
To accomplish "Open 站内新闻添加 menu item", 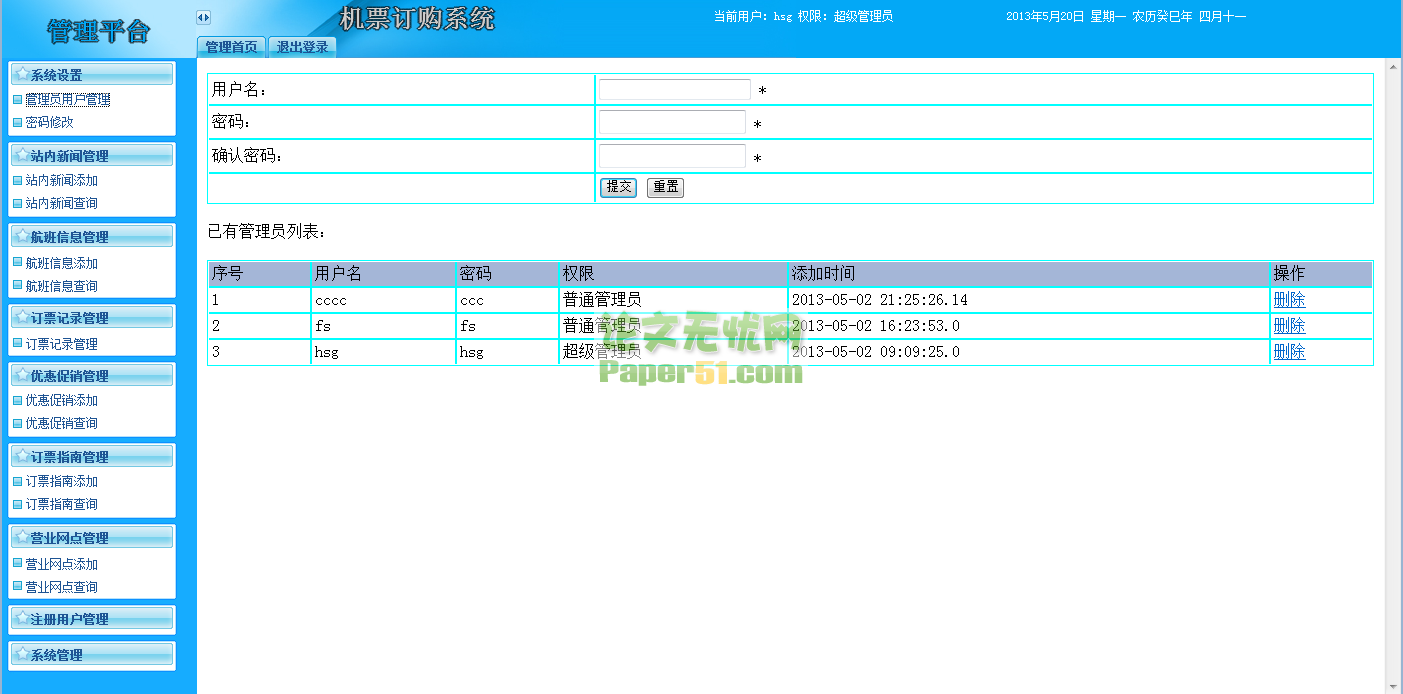I will point(61,180).
